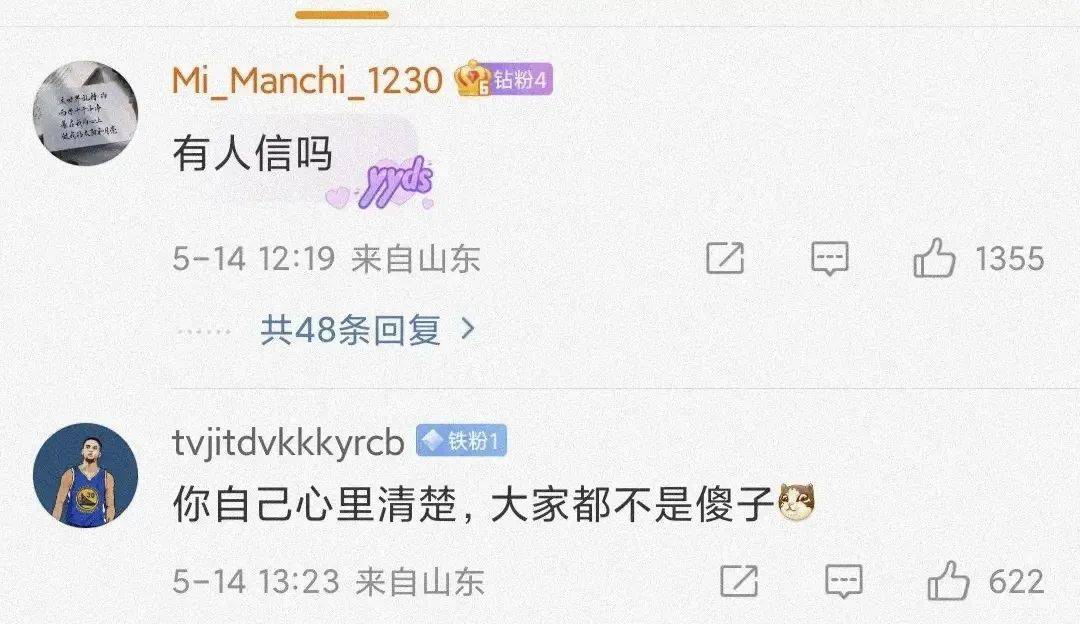Screen dimensions: 1080x624
Task: Tap the share icon on Mi_Manchi_1230's comment
Action: tap(725, 258)
